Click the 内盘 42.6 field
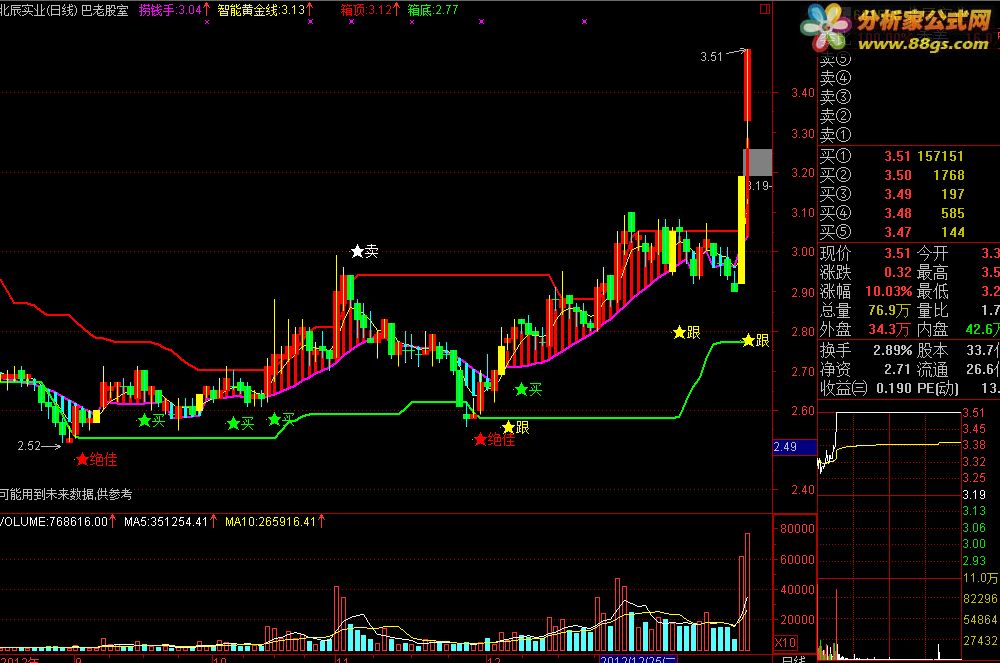 point(958,330)
